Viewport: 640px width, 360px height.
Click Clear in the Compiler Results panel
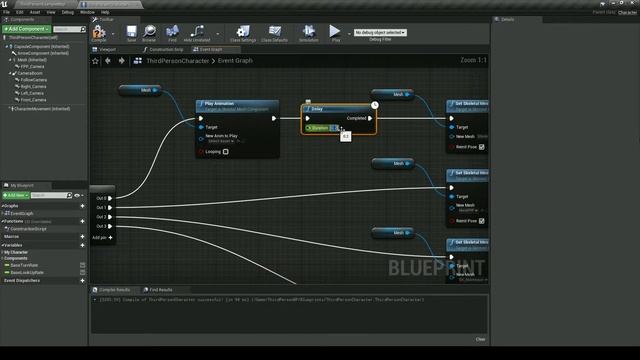[x=480, y=339]
